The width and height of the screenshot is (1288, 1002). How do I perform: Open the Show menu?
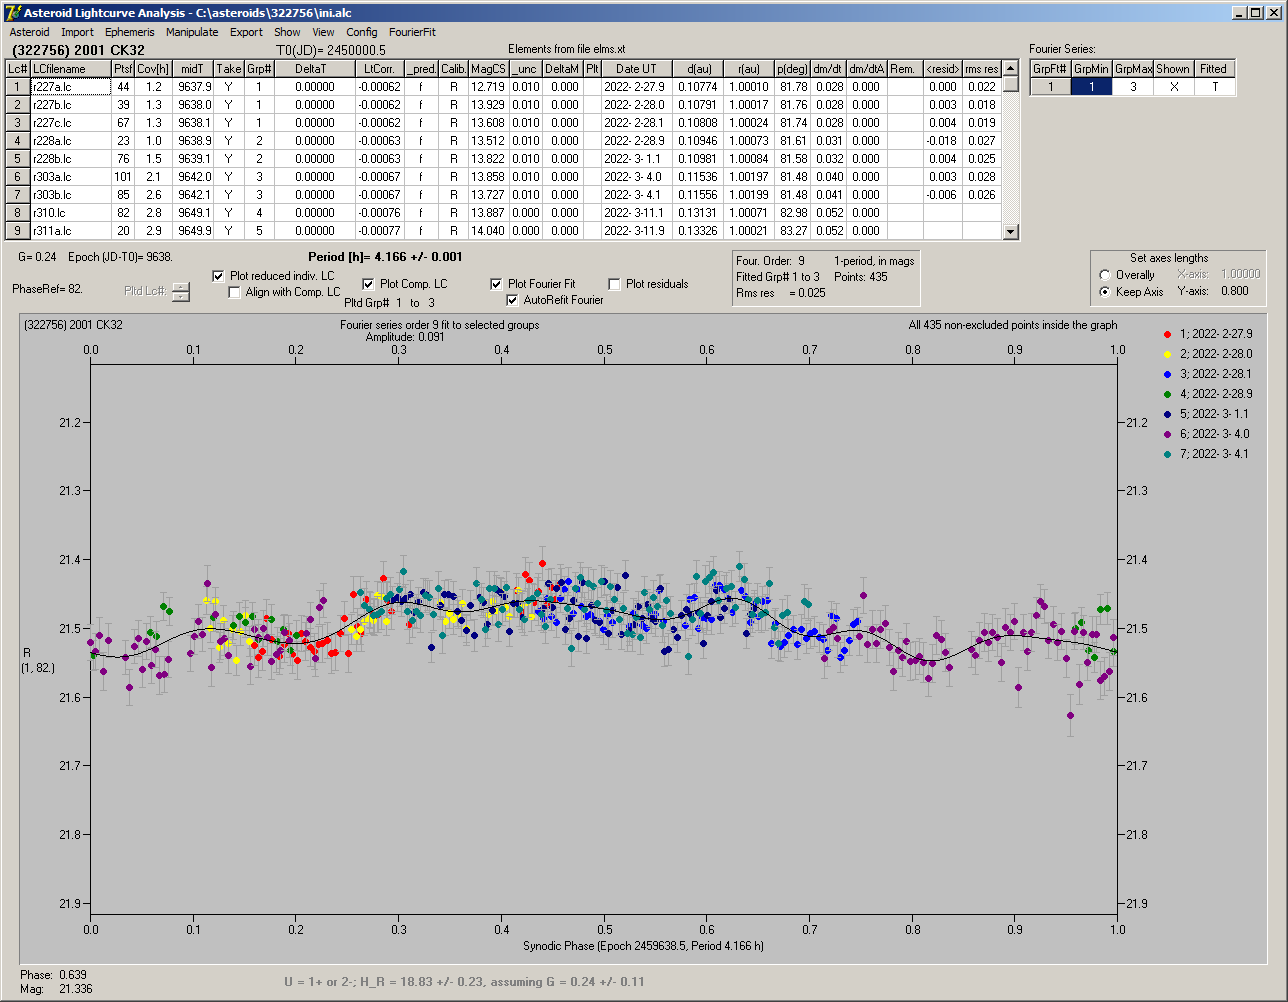(x=287, y=32)
